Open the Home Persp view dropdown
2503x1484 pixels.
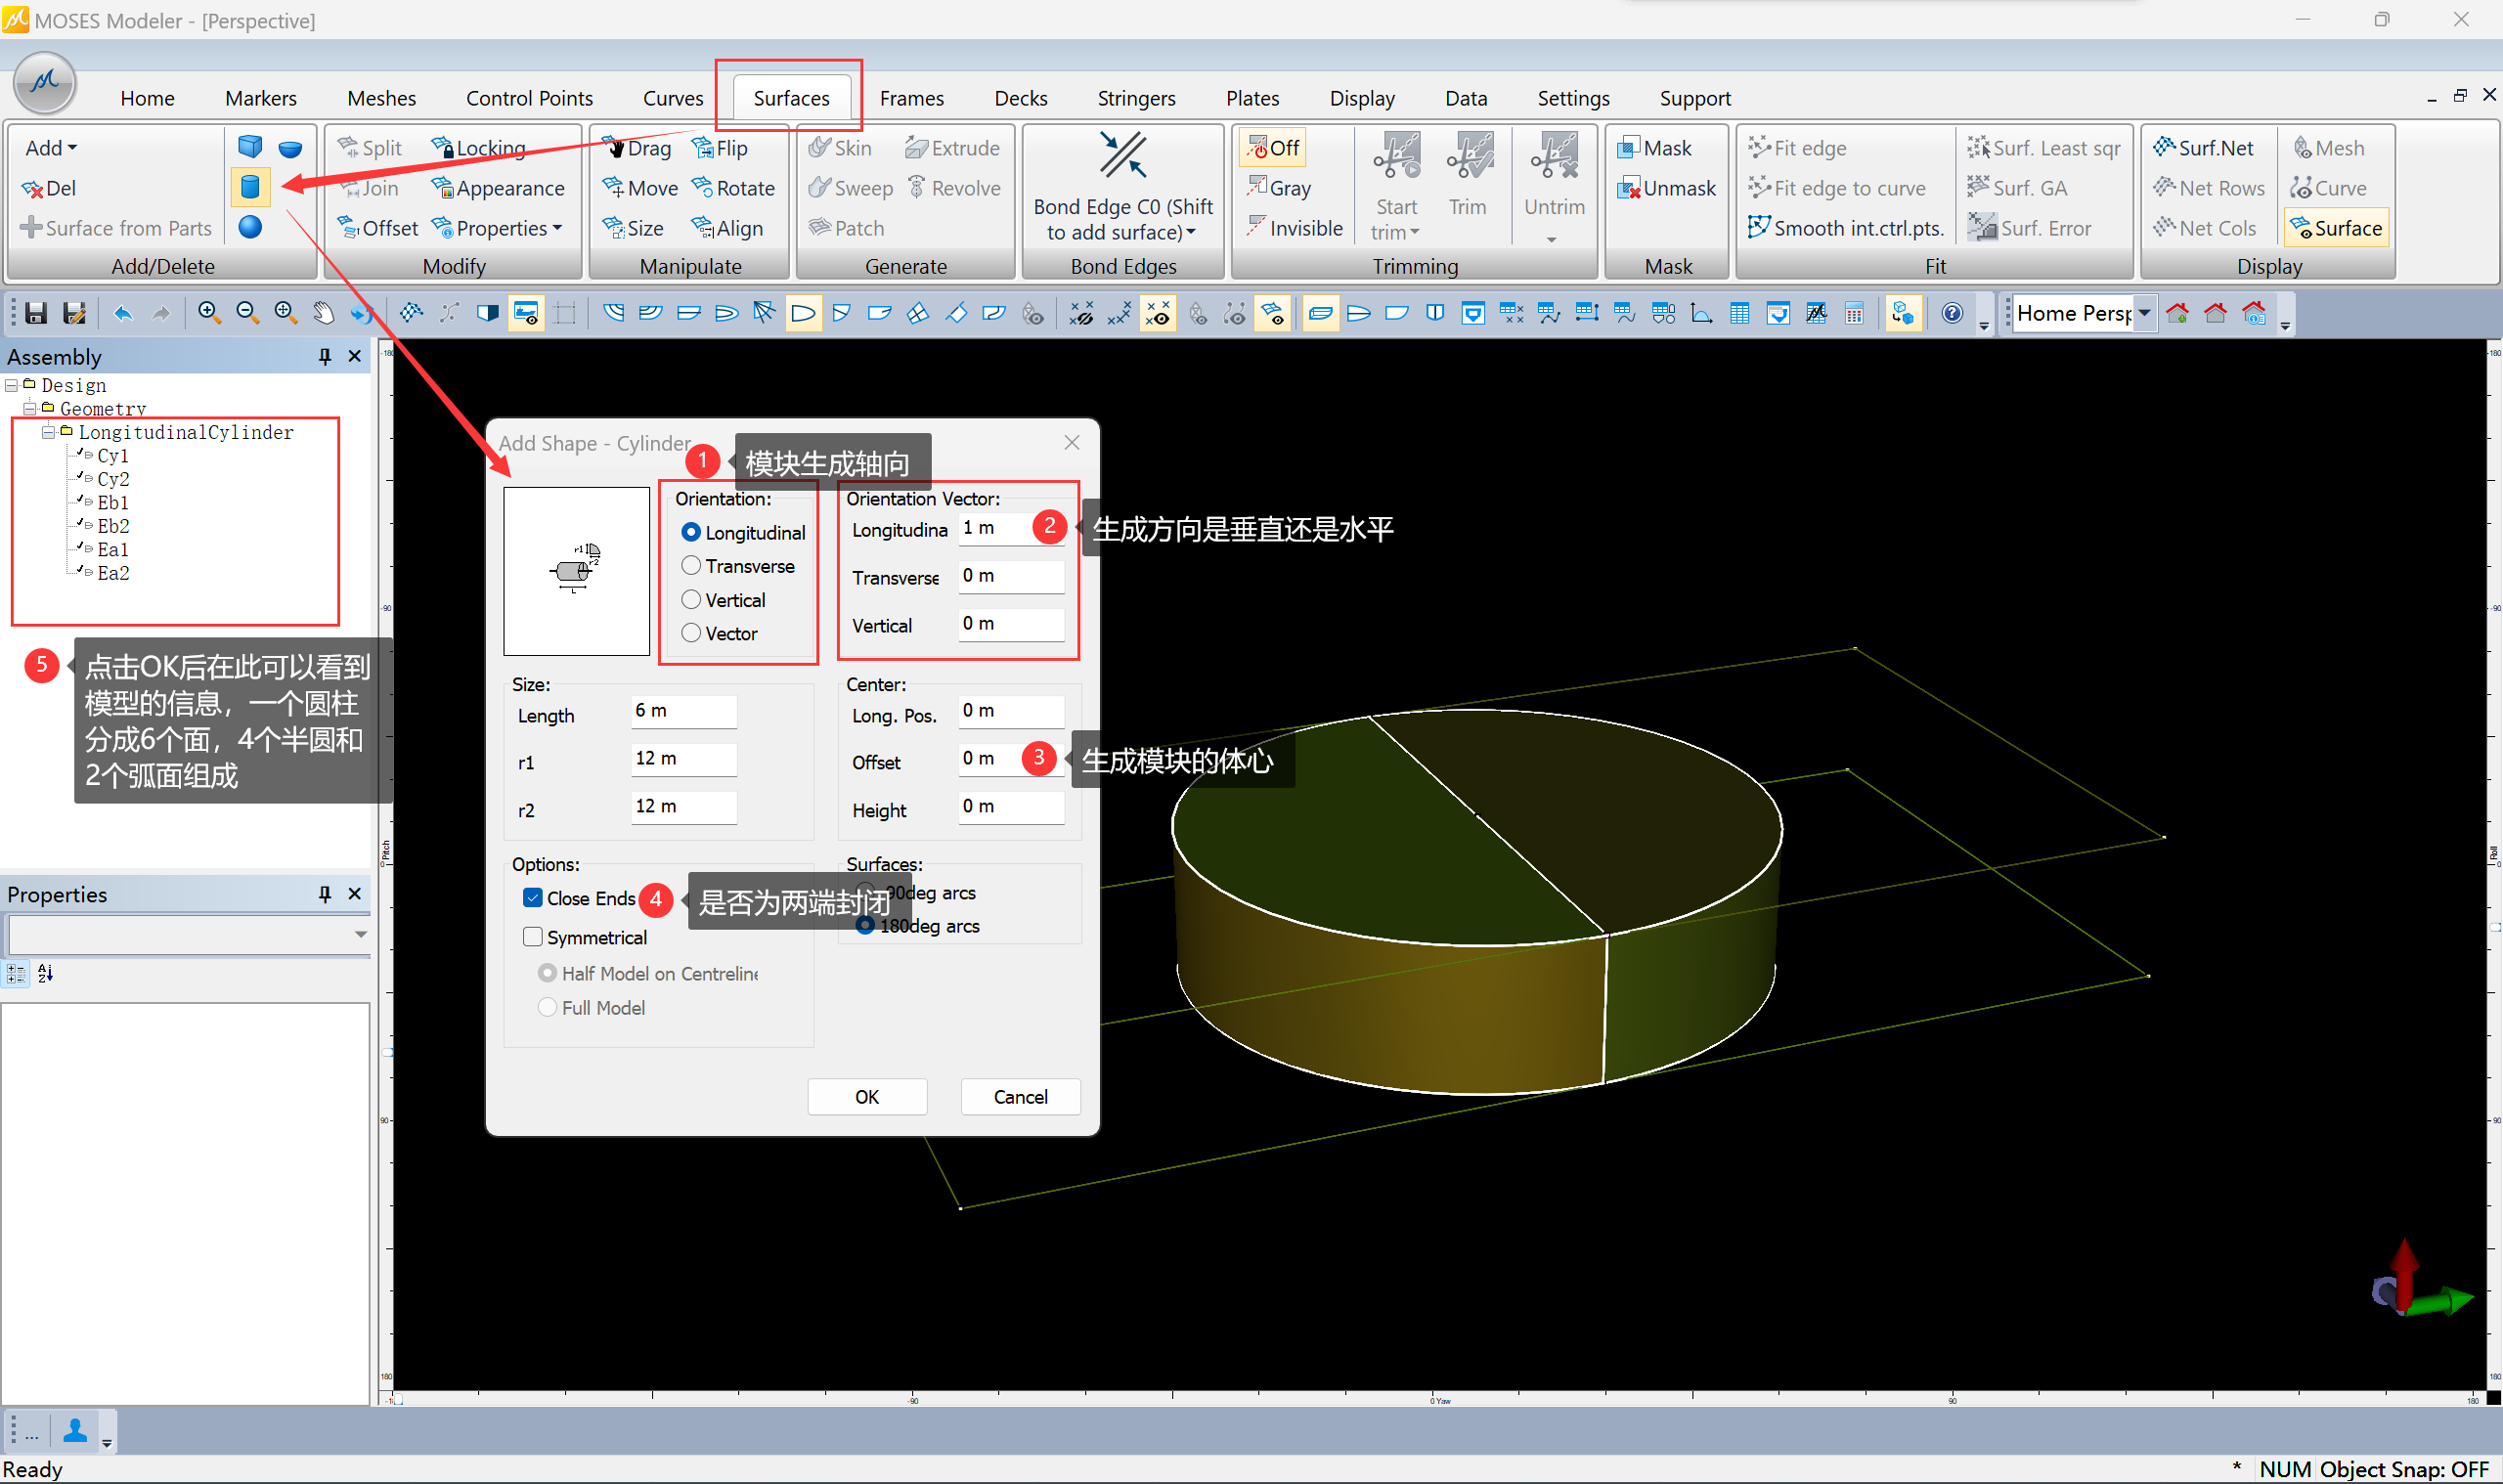(2144, 313)
